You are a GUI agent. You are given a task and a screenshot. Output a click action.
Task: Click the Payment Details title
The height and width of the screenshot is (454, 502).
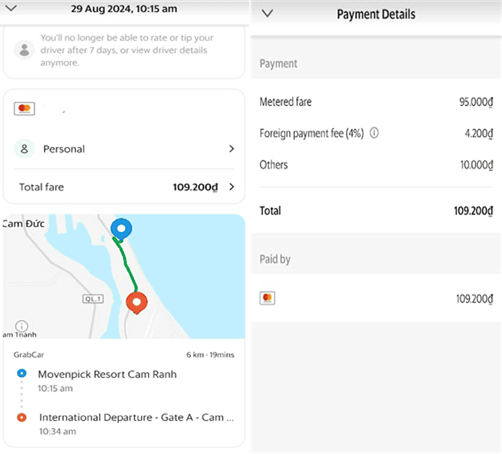coord(376,14)
